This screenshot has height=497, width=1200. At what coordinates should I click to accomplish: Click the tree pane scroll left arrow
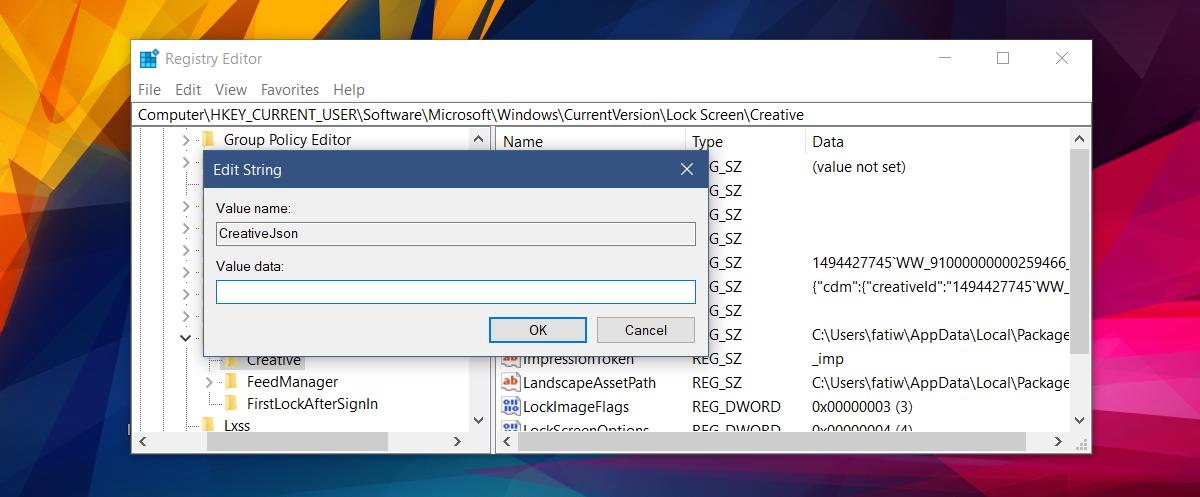142,441
